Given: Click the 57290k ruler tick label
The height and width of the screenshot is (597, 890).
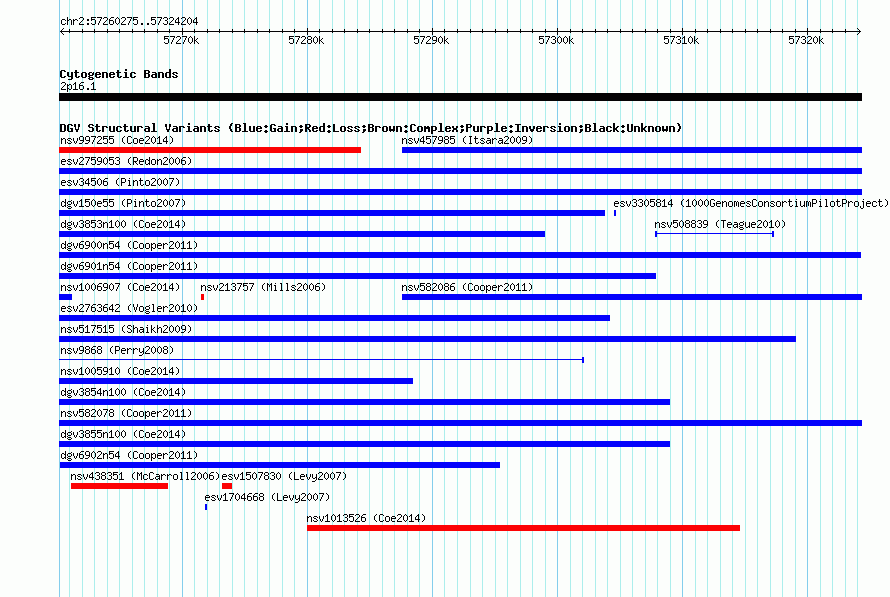Looking at the screenshot, I should 431,40.
